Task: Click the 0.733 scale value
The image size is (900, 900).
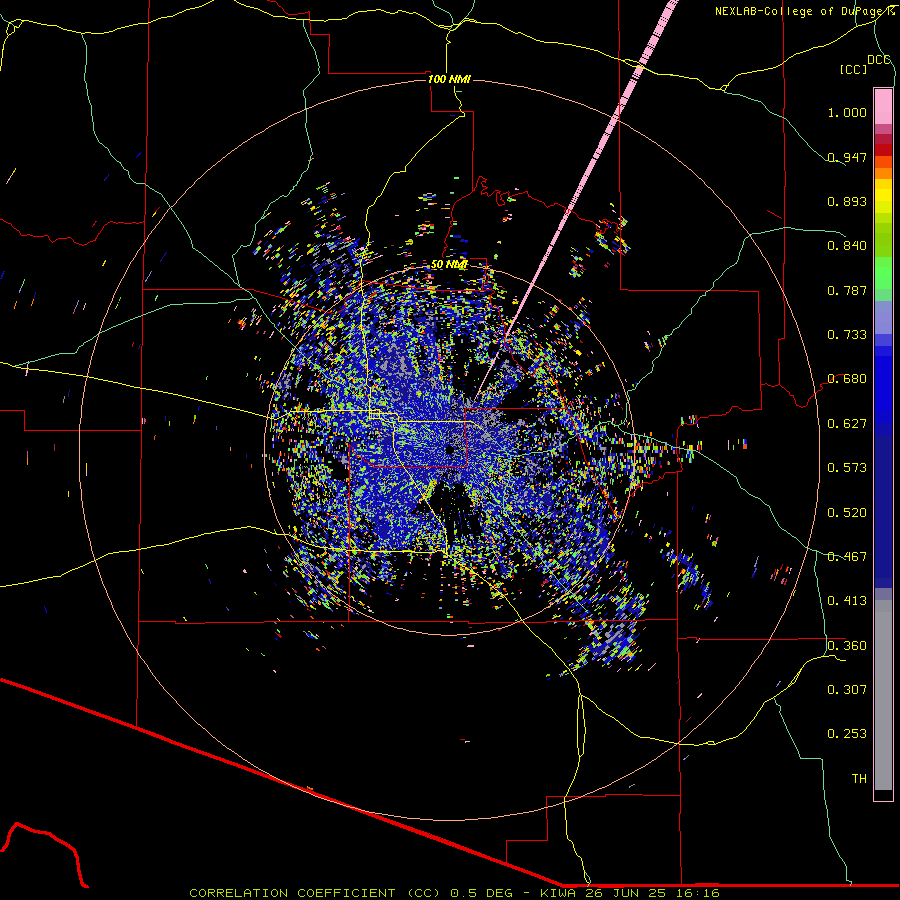Action: coord(847,335)
